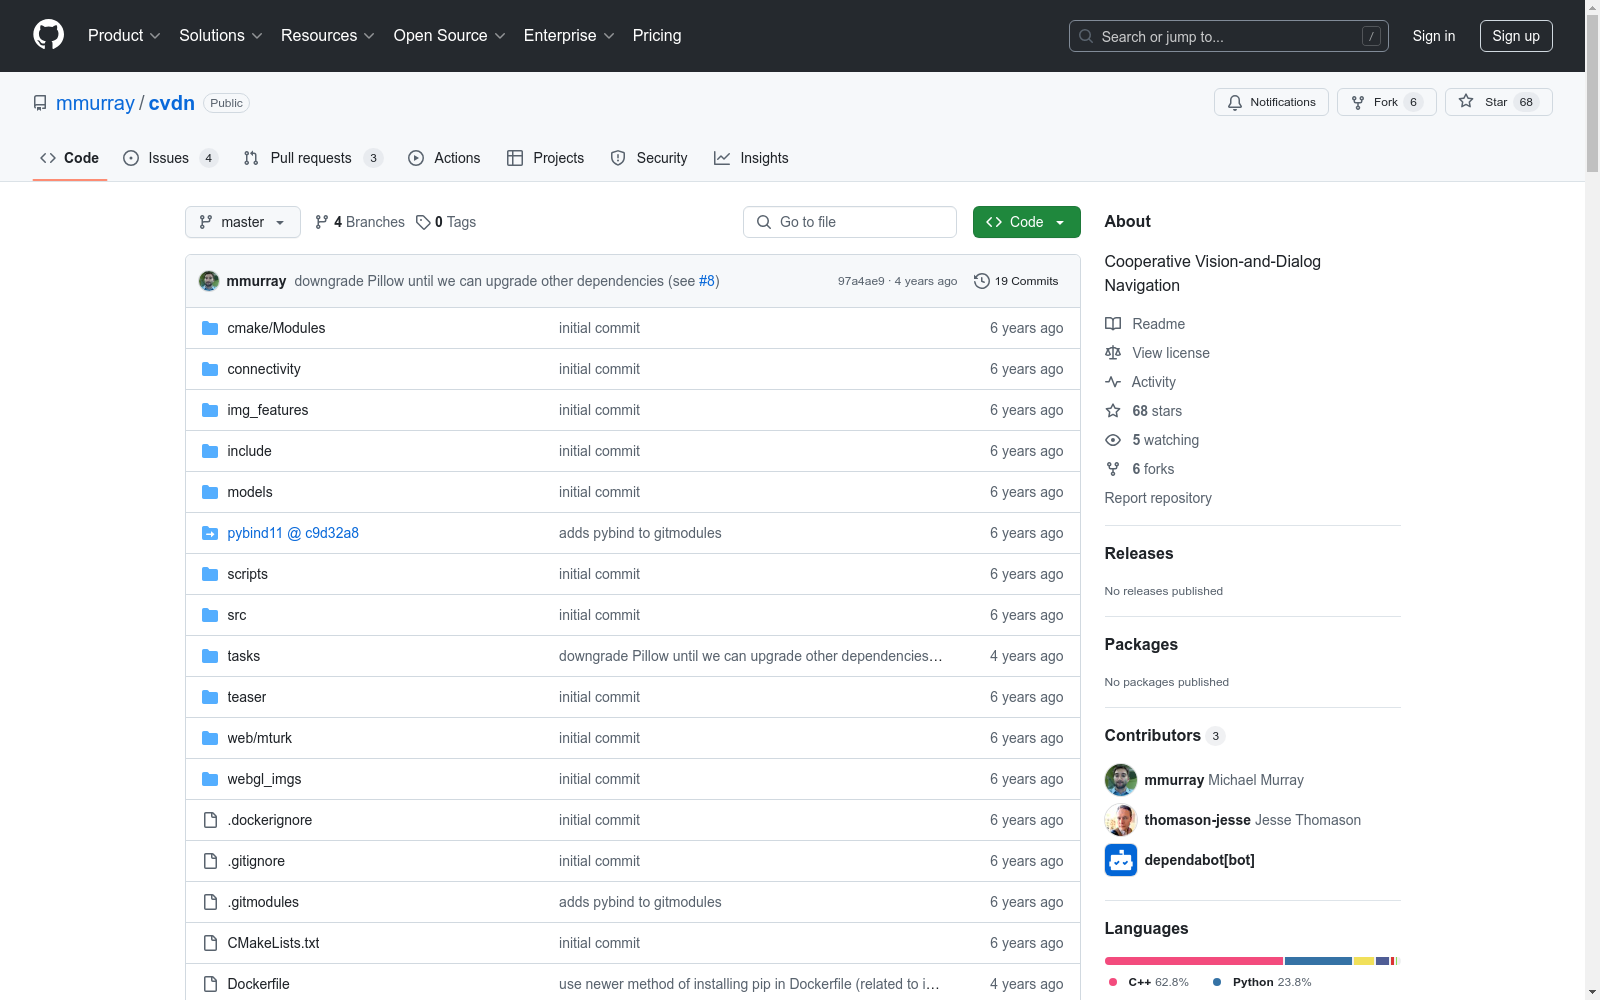Image resolution: width=1600 pixels, height=1000 pixels.
Task: Open the web/mturk folder
Action: [260, 738]
